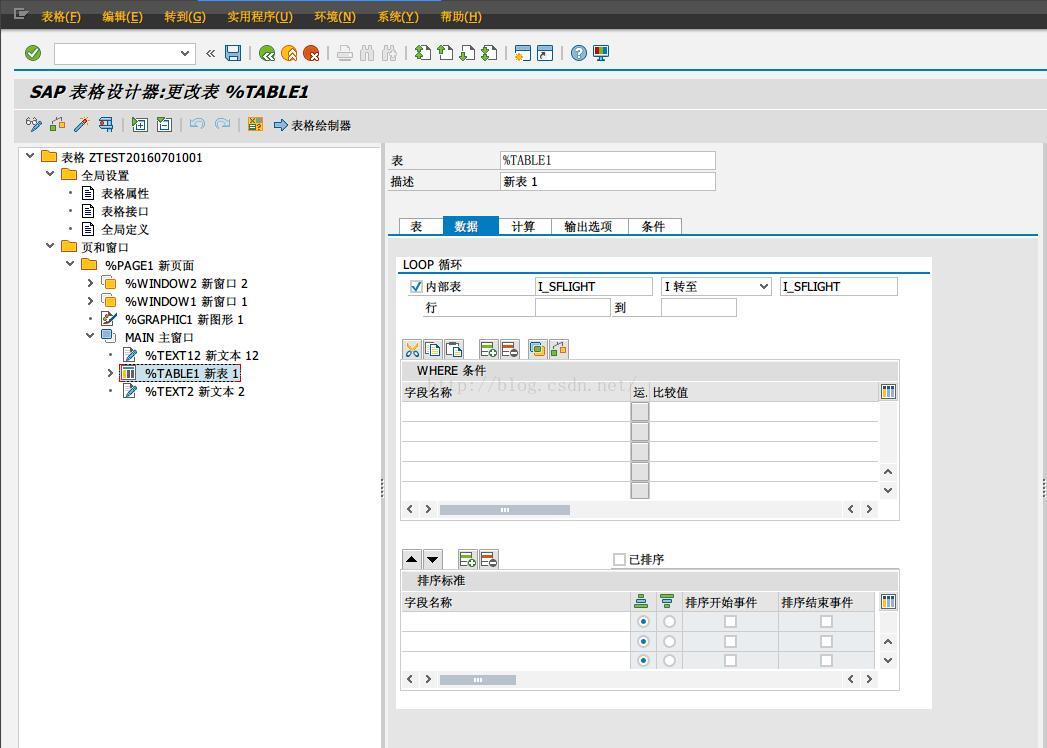Collapse the 页和窗口 folder
The height and width of the screenshot is (748, 1047).
50,246
